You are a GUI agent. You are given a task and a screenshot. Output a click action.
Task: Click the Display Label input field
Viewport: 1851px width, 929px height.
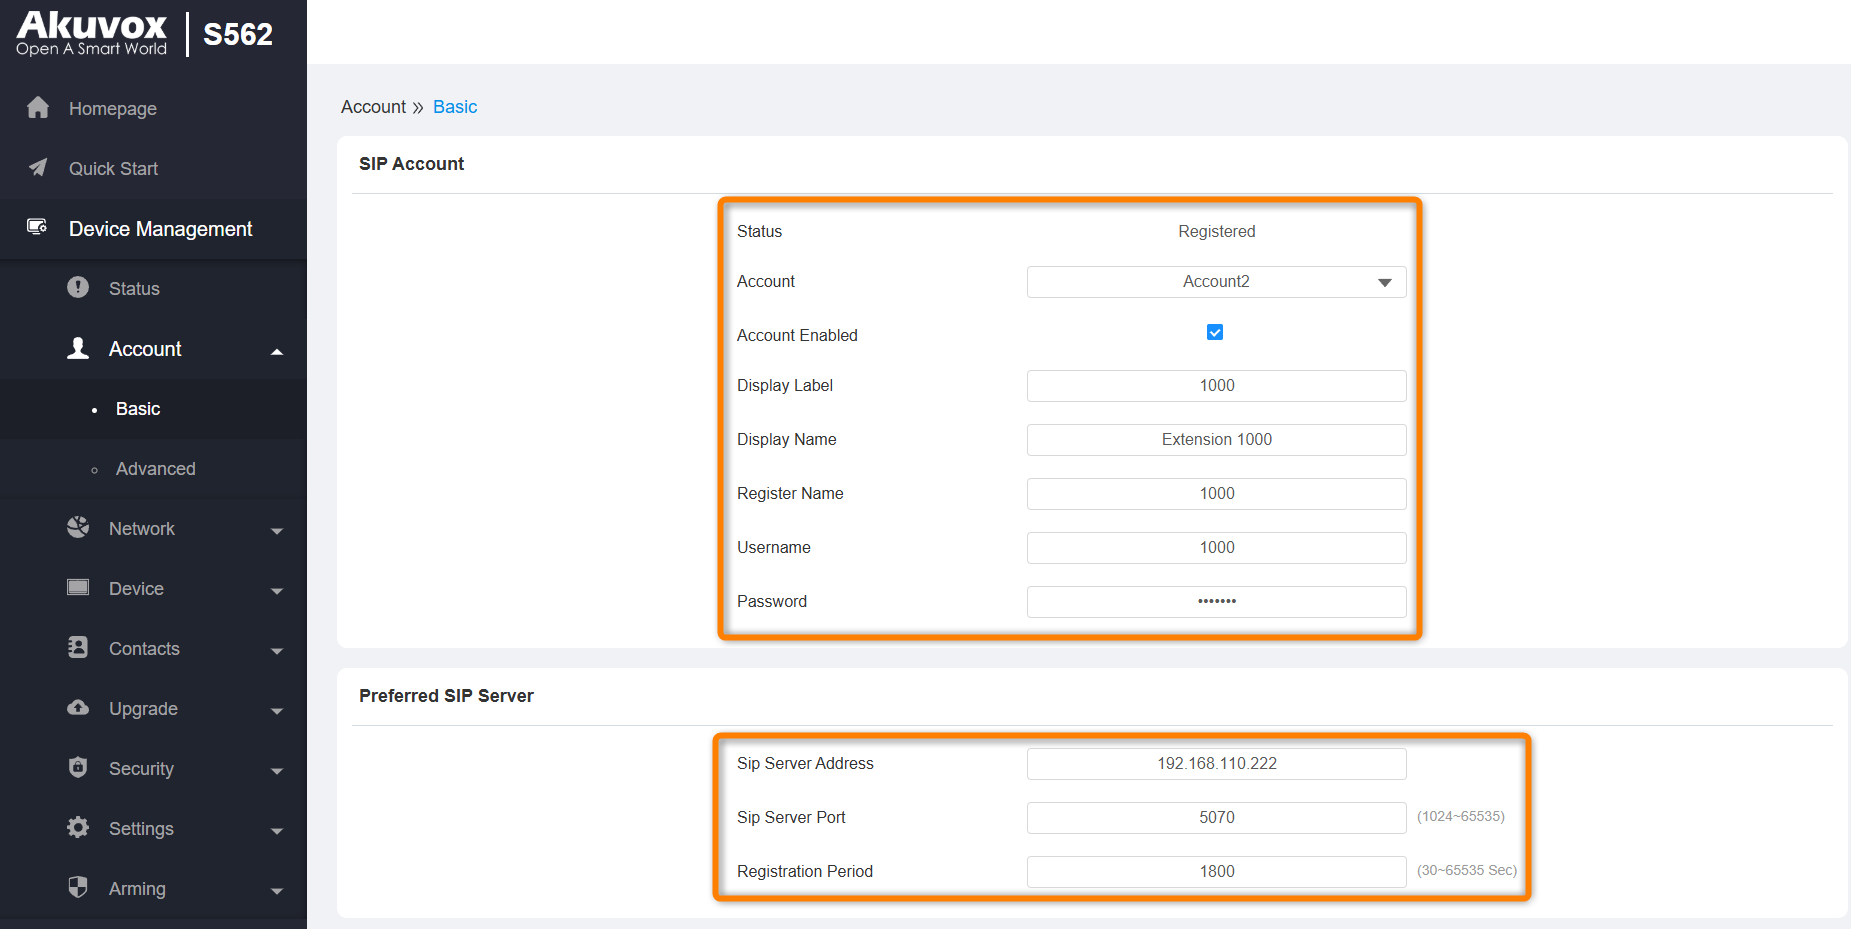[1216, 386]
